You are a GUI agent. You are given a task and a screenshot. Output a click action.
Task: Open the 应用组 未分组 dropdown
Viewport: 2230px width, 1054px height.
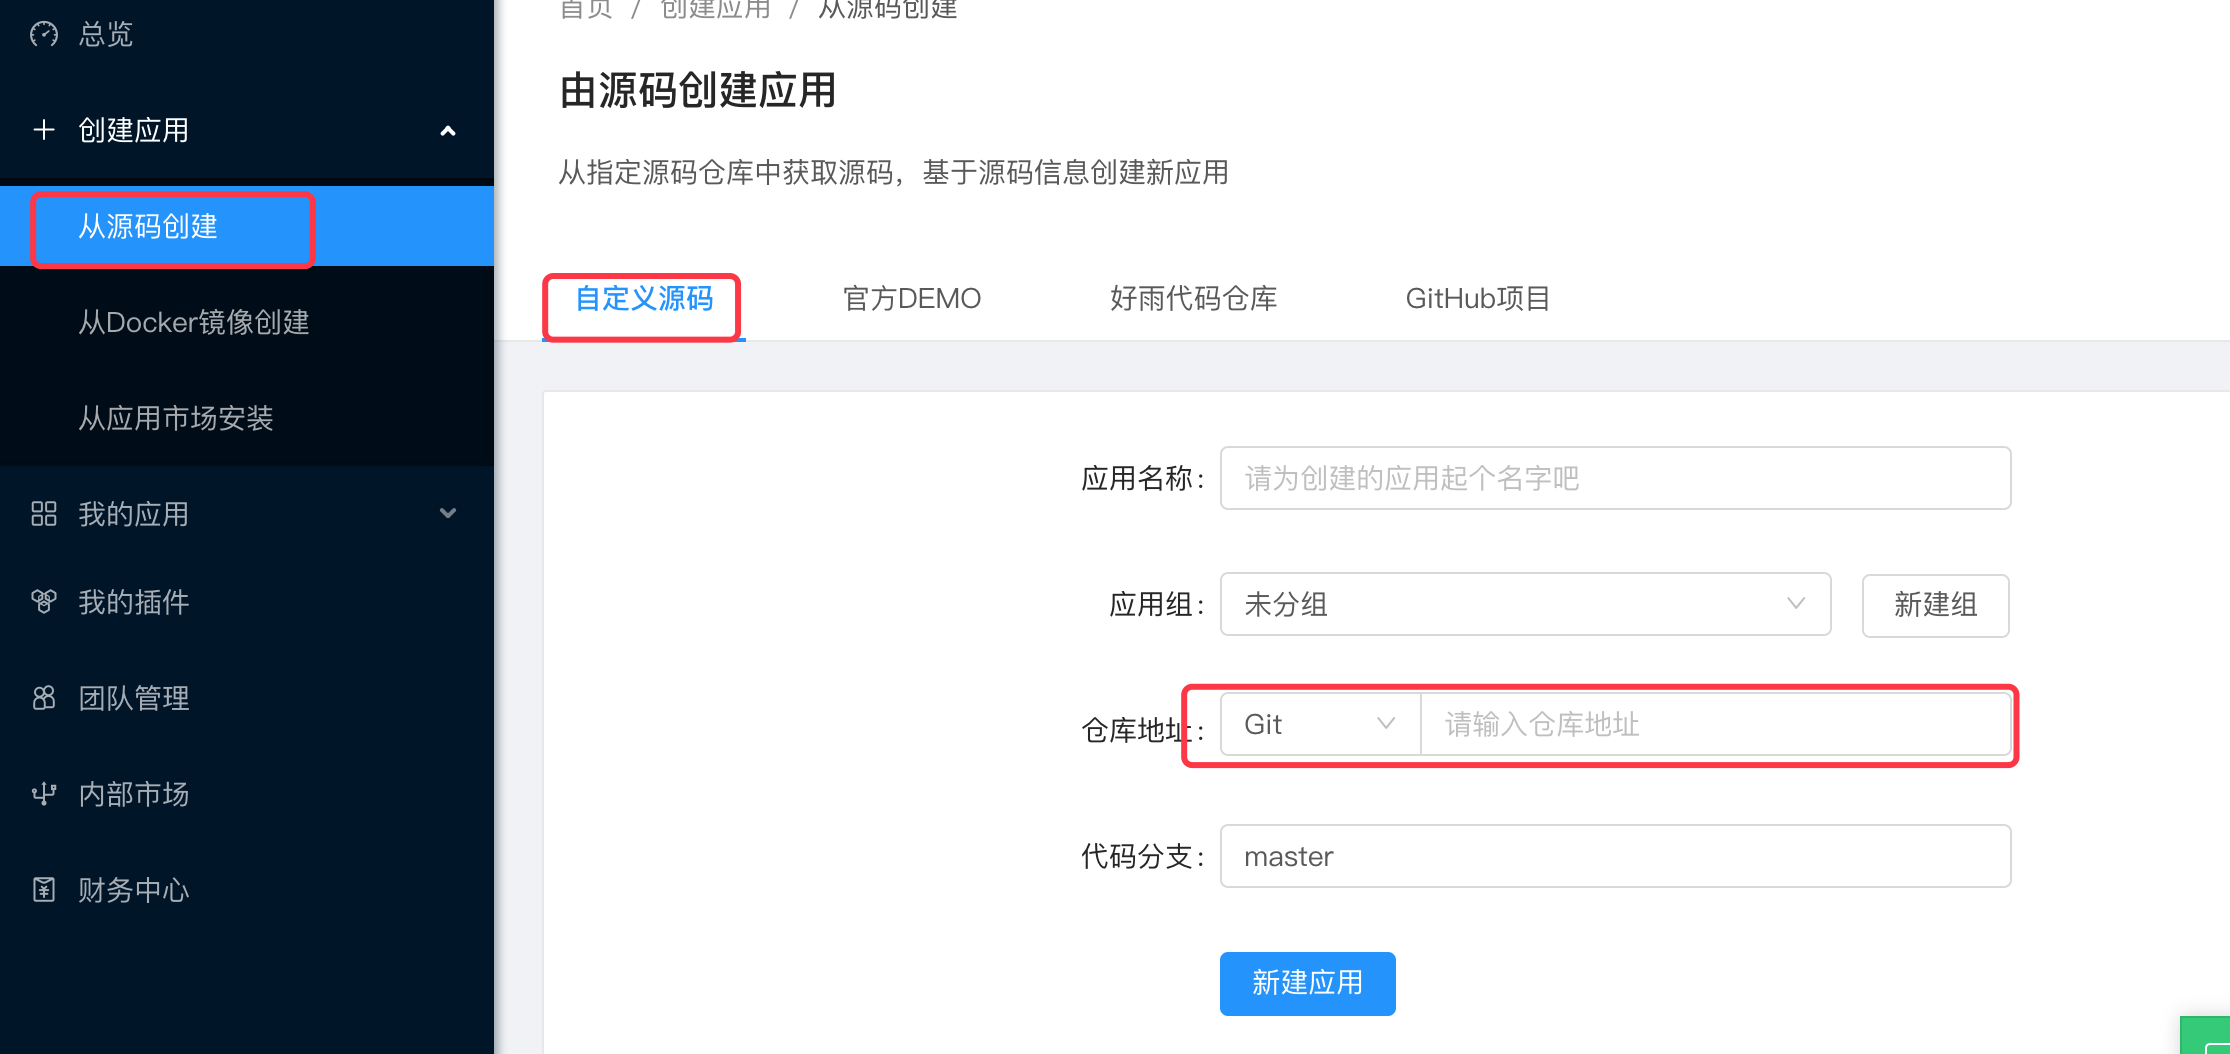pyautogui.click(x=1525, y=604)
